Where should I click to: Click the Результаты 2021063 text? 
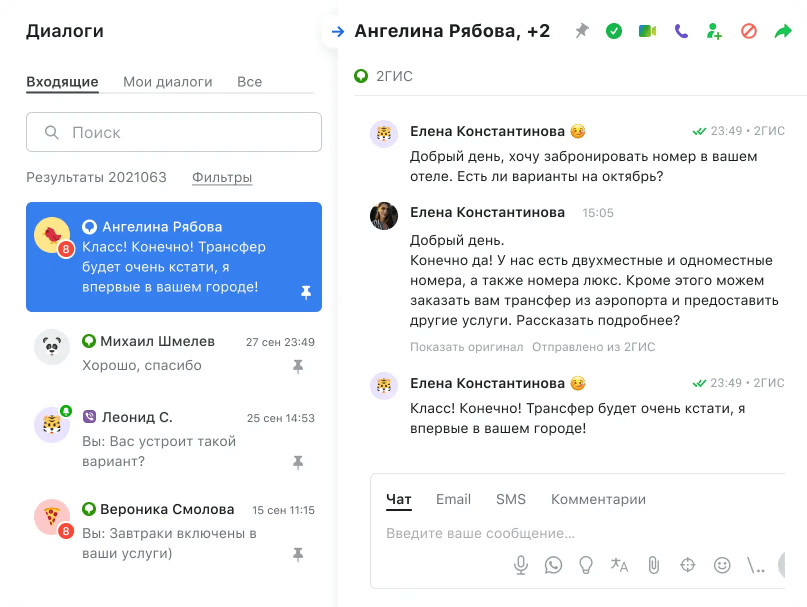96,177
